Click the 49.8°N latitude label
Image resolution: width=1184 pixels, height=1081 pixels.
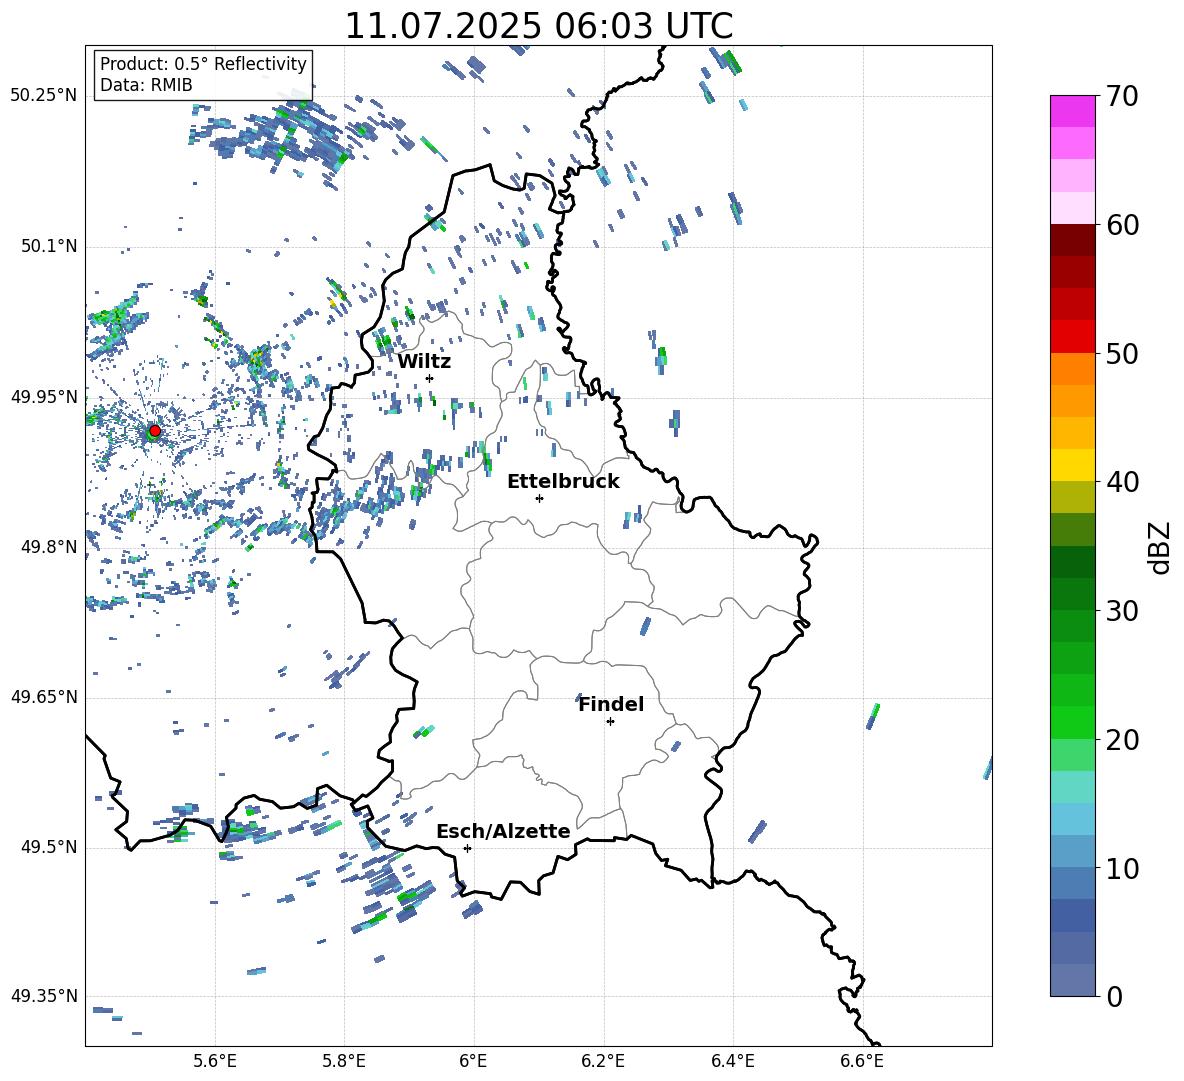48,547
